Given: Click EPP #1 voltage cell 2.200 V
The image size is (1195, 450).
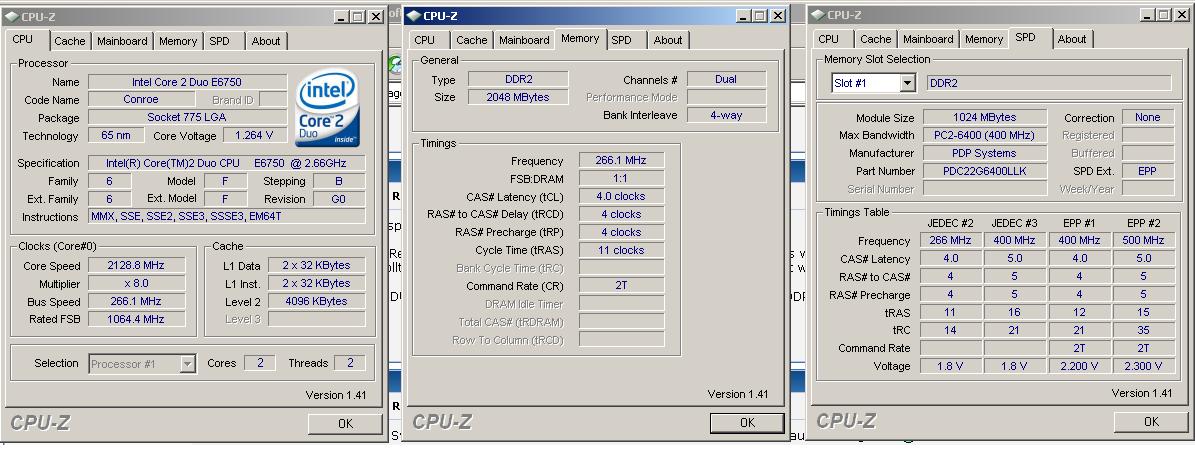Looking at the screenshot, I should pyautogui.click(x=1079, y=366).
